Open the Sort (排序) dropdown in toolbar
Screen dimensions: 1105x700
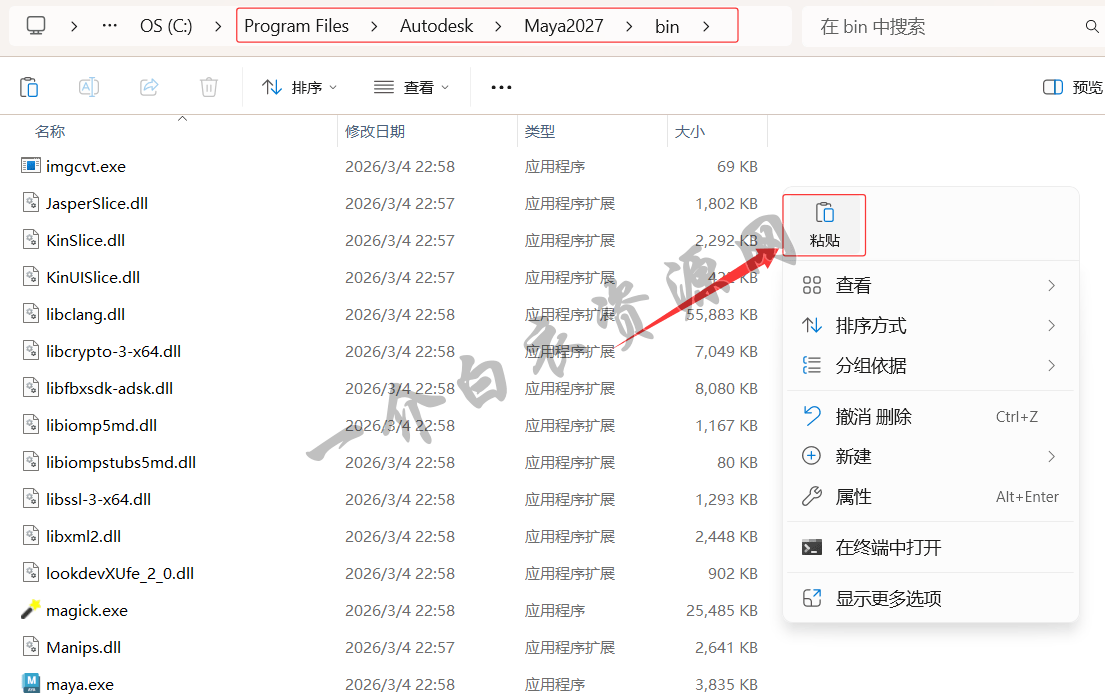pyautogui.click(x=299, y=87)
